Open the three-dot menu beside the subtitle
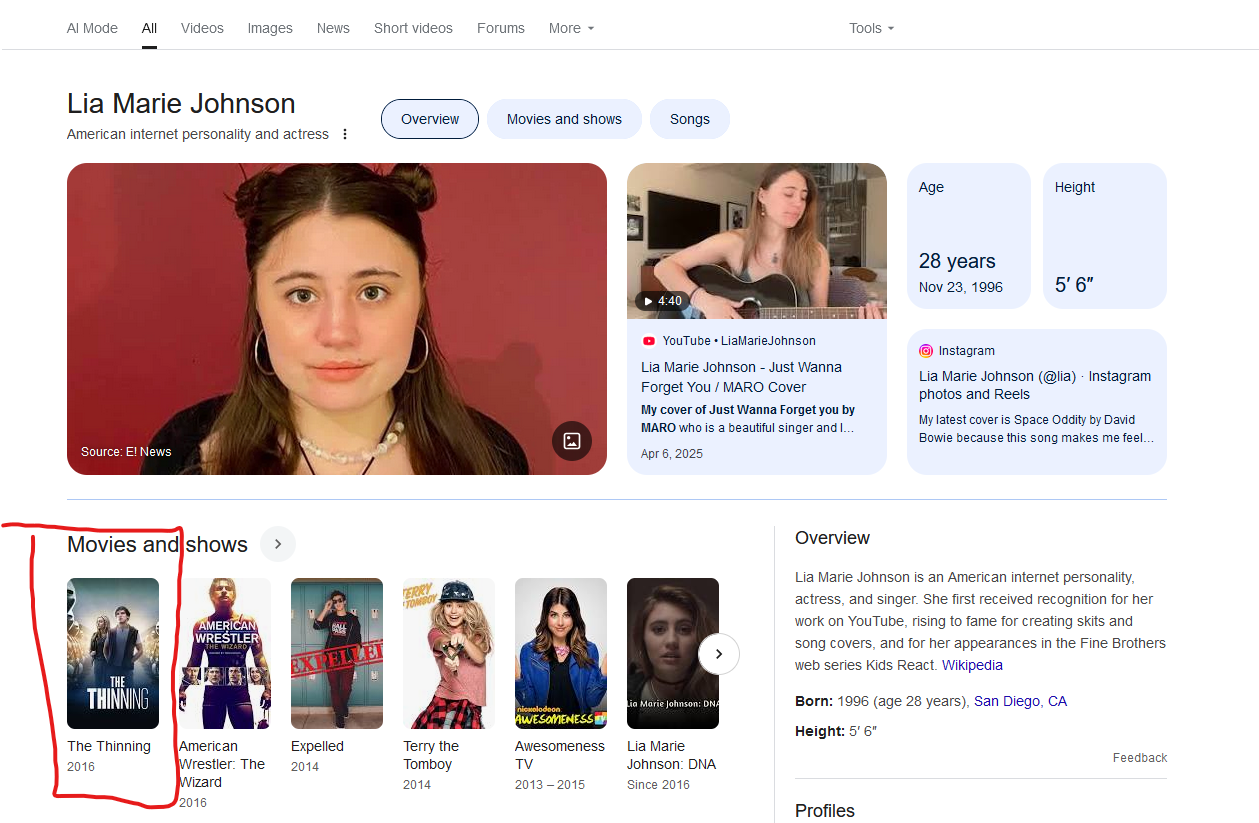Viewport: 1259px width, 823px height. tap(345, 134)
